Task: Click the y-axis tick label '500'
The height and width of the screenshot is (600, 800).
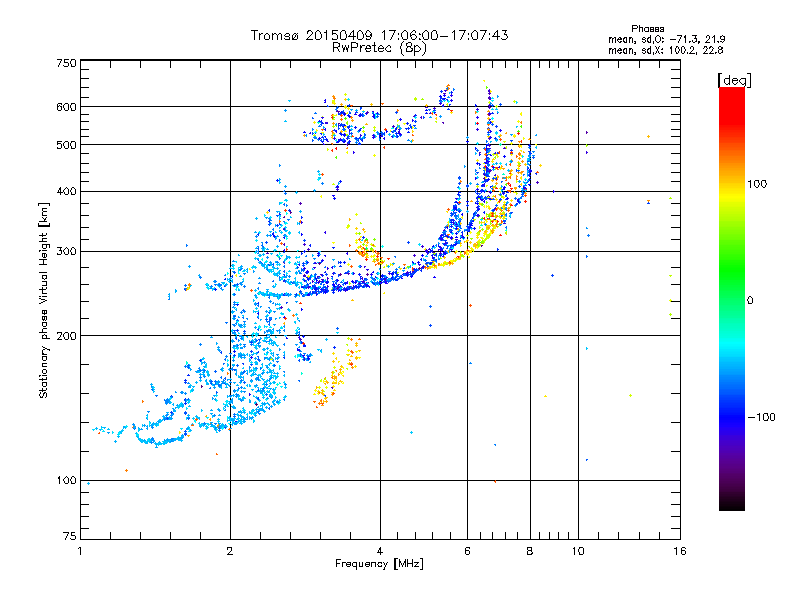Action: (66, 145)
